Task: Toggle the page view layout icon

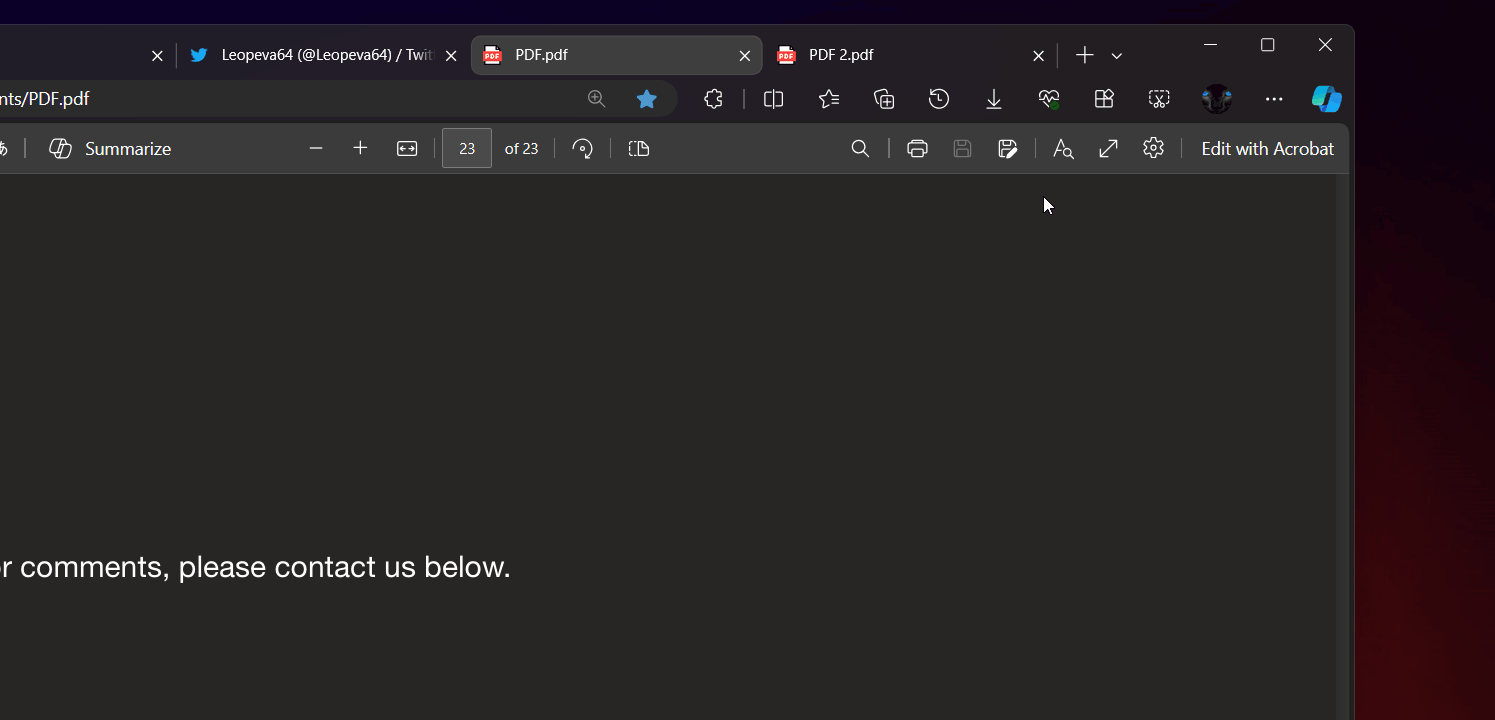Action: tap(639, 149)
